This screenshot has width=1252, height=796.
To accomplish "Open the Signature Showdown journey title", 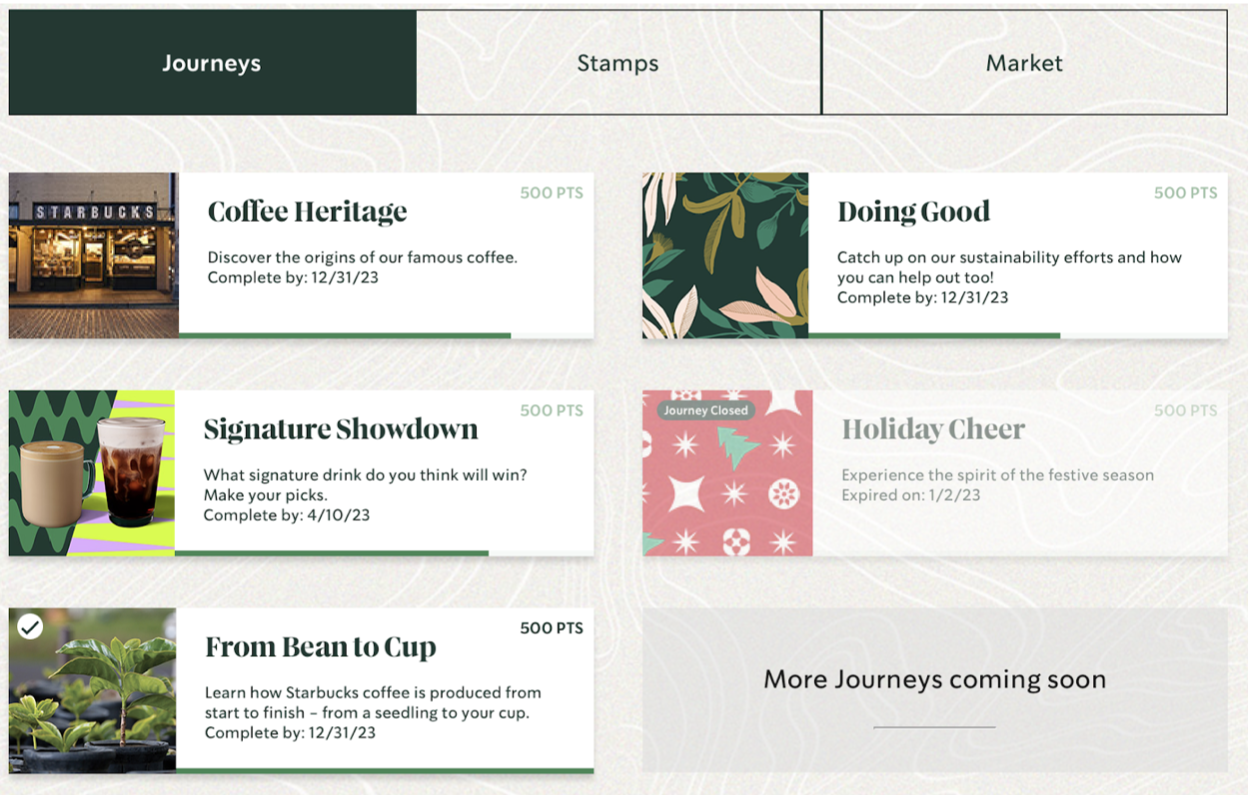I will click(340, 430).
